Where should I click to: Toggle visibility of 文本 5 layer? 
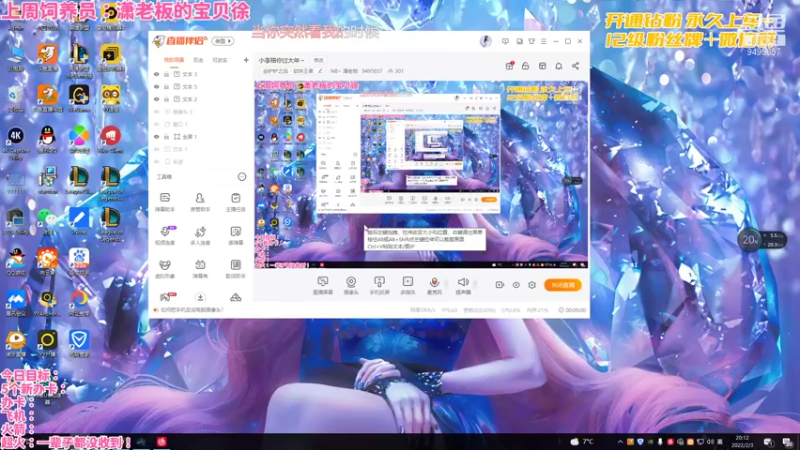(157, 87)
